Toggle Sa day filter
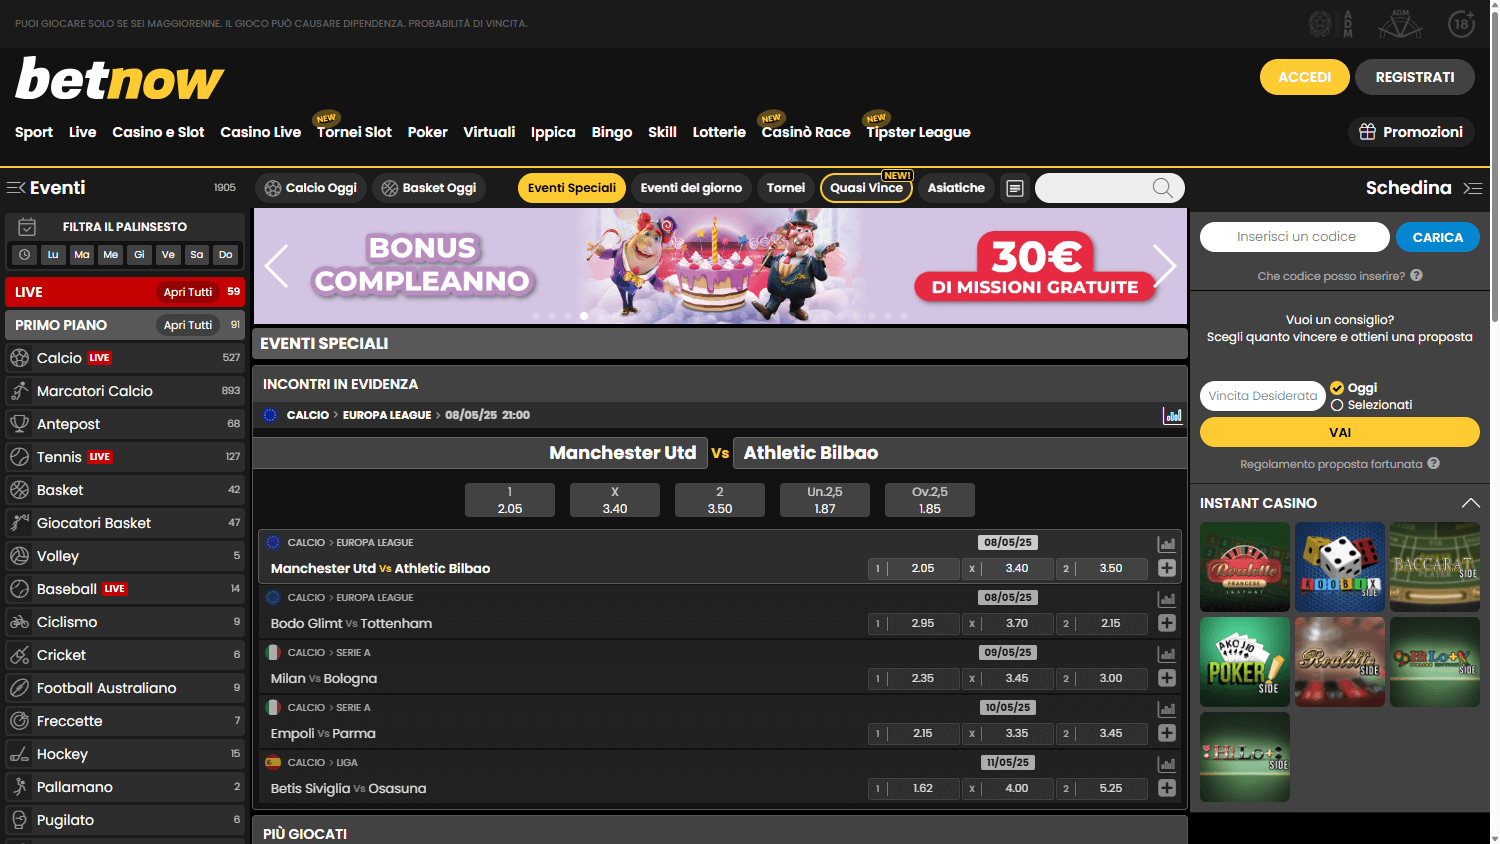The width and height of the screenshot is (1500, 844). (x=197, y=255)
